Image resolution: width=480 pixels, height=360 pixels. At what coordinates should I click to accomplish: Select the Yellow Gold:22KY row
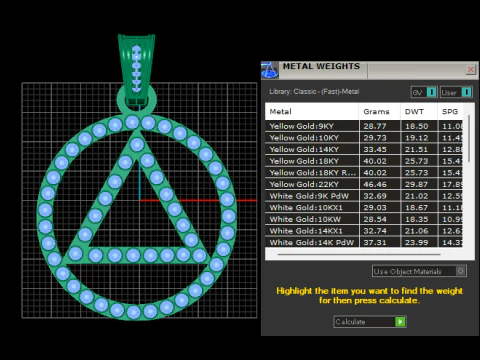[364, 184]
